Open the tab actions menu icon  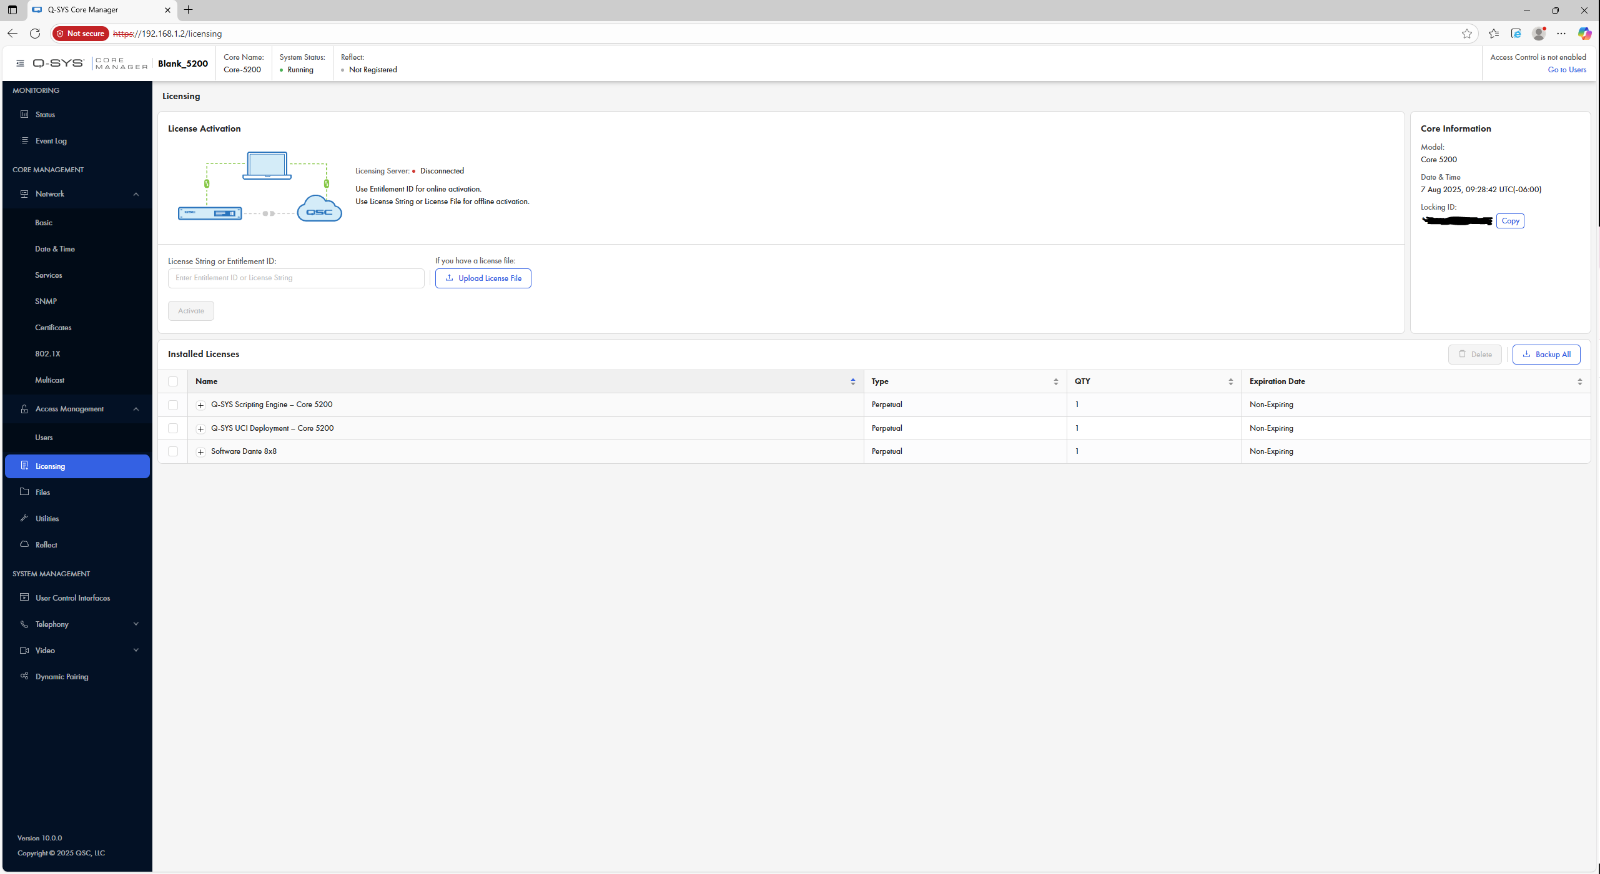pyautogui.click(x=12, y=10)
